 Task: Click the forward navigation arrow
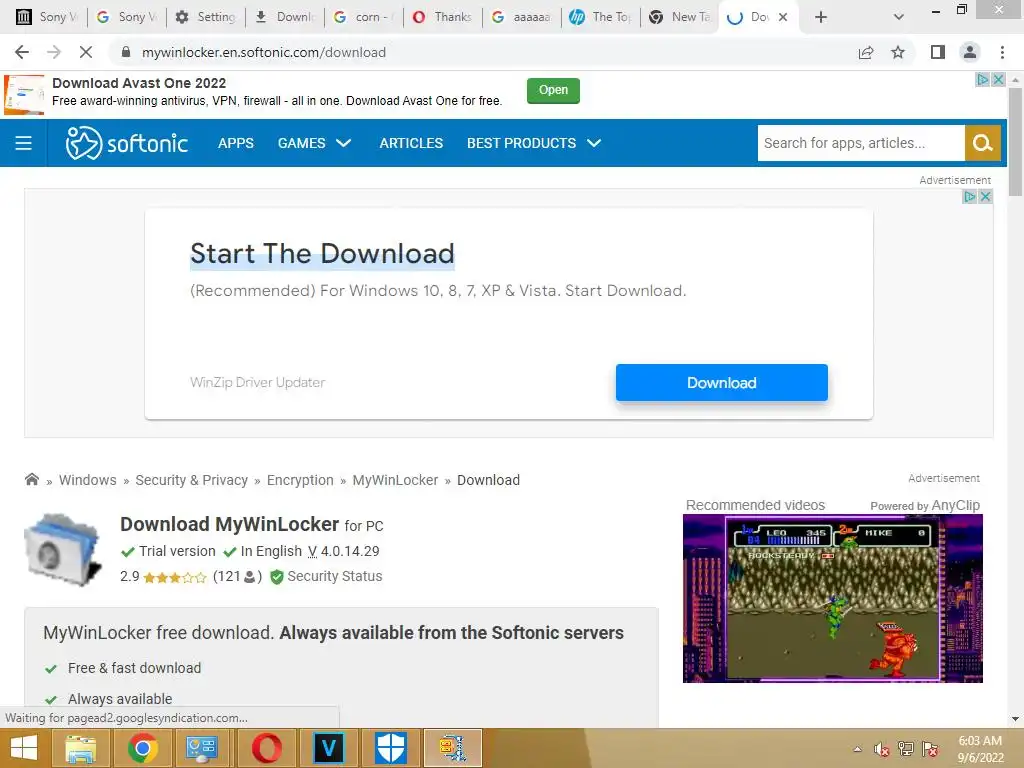pos(54,52)
